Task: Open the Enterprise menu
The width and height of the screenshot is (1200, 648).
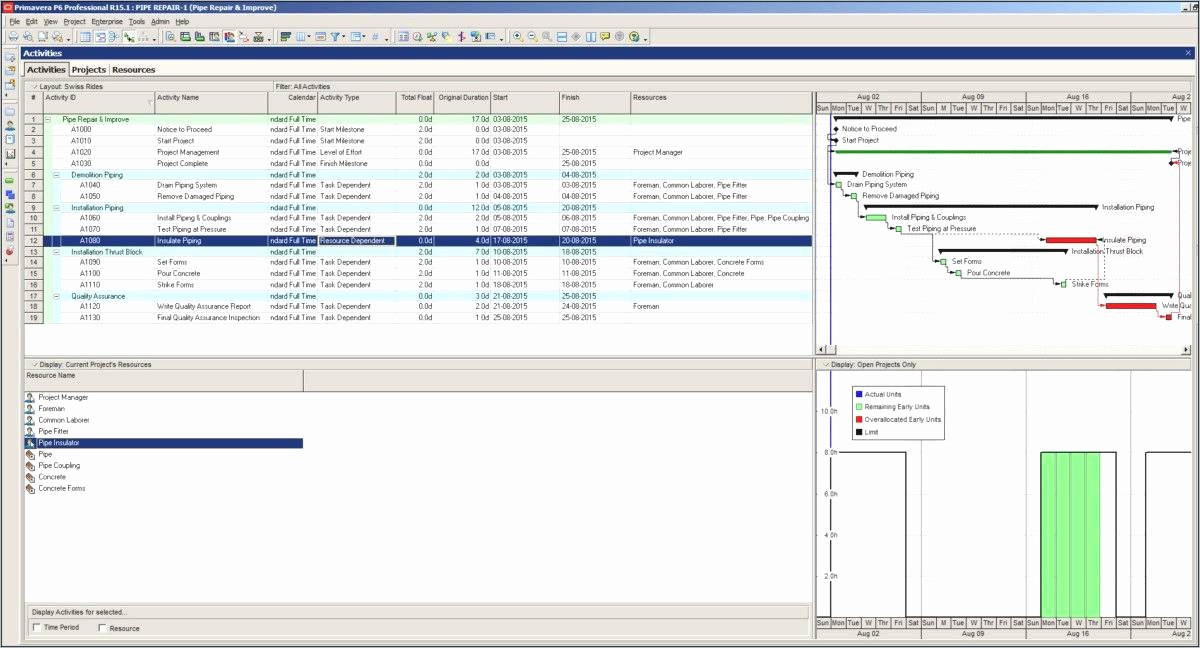Action: 106,21
